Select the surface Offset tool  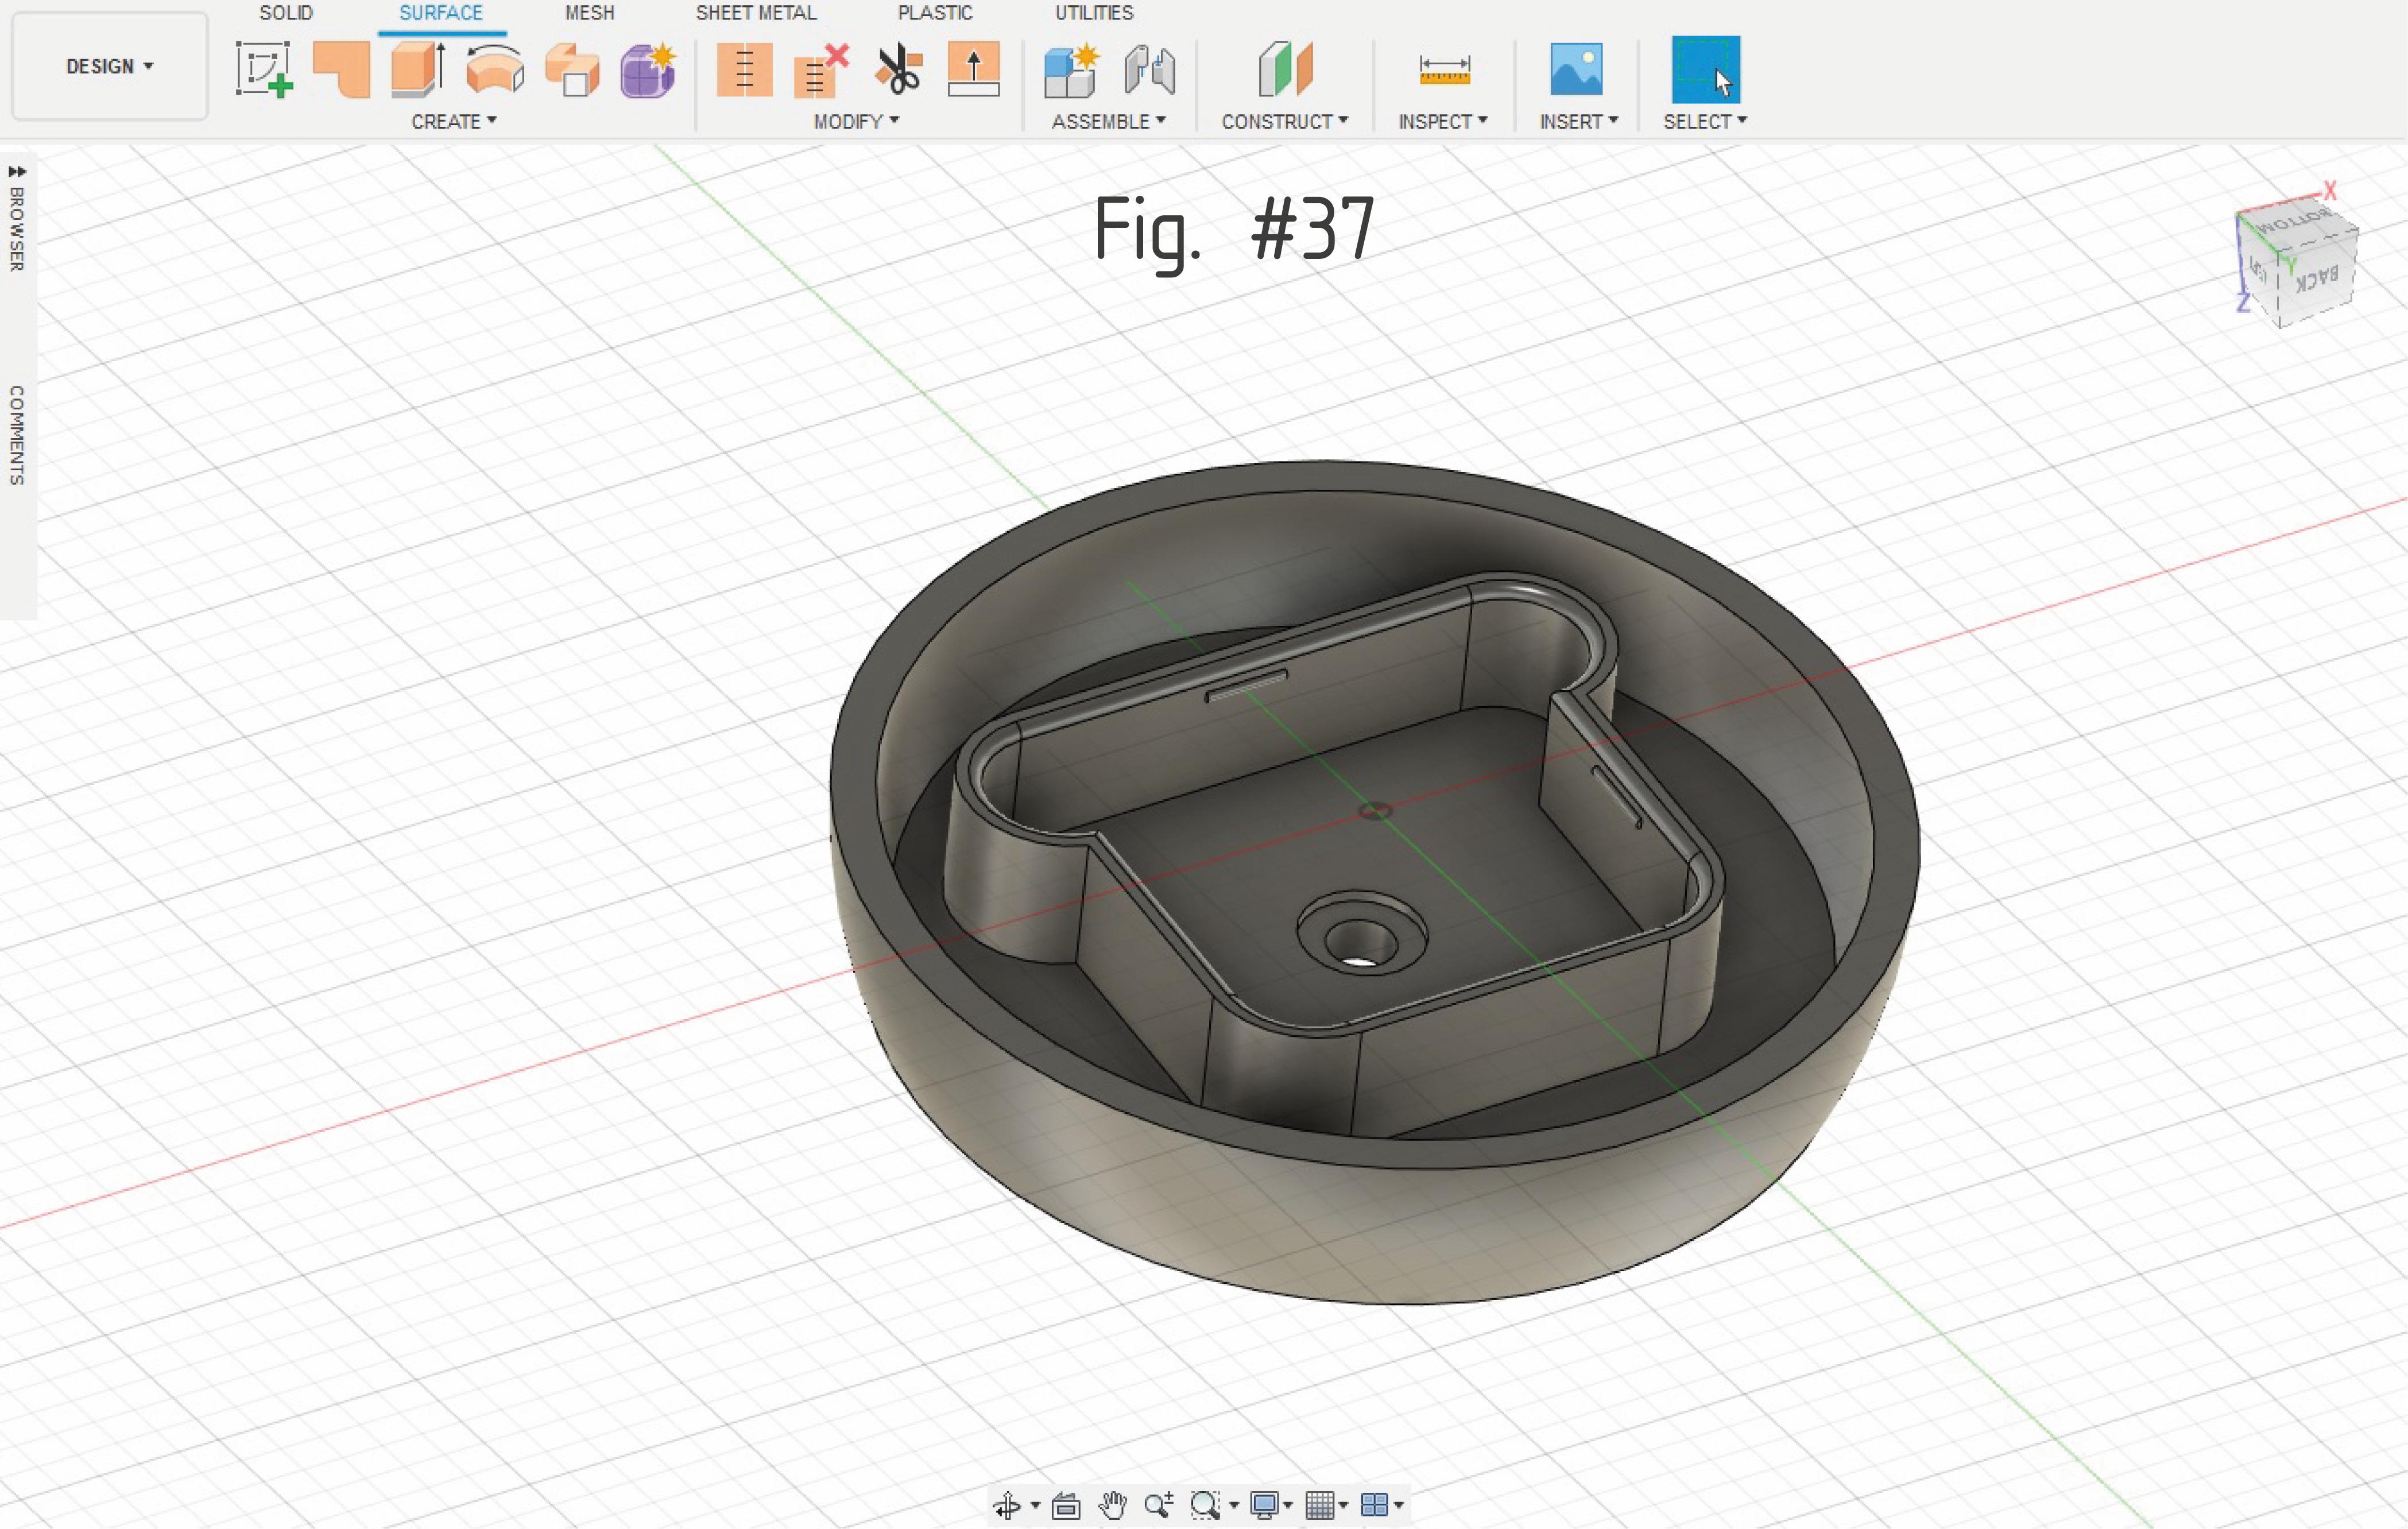click(x=572, y=69)
